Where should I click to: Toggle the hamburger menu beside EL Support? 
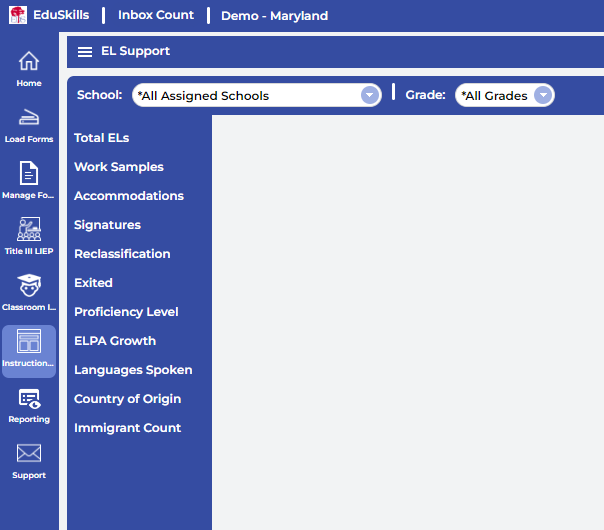pos(85,51)
